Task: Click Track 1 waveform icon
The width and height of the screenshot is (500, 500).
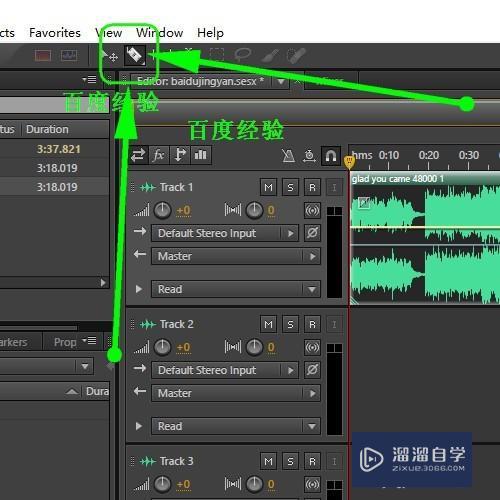Action: click(148, 187)
